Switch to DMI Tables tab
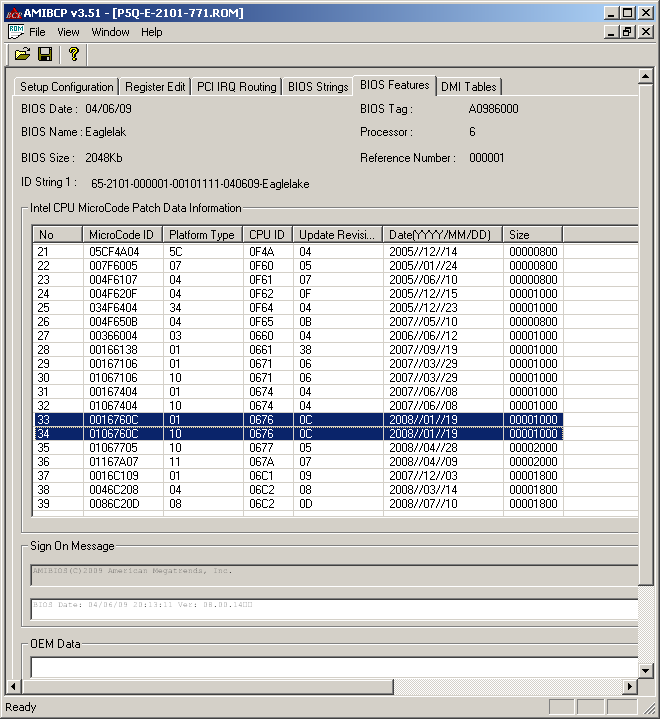Viewport: 660px width, 719px height. (469, 87)
